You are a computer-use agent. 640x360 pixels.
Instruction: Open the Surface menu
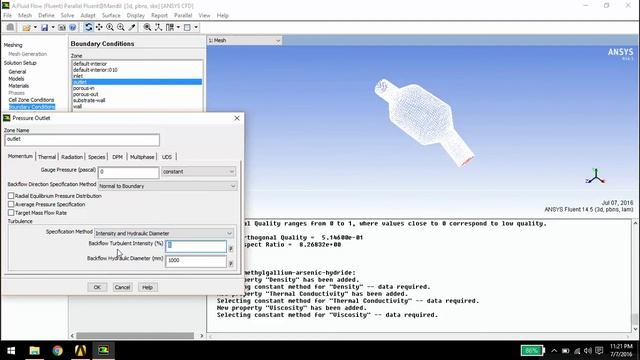(111, 16)
